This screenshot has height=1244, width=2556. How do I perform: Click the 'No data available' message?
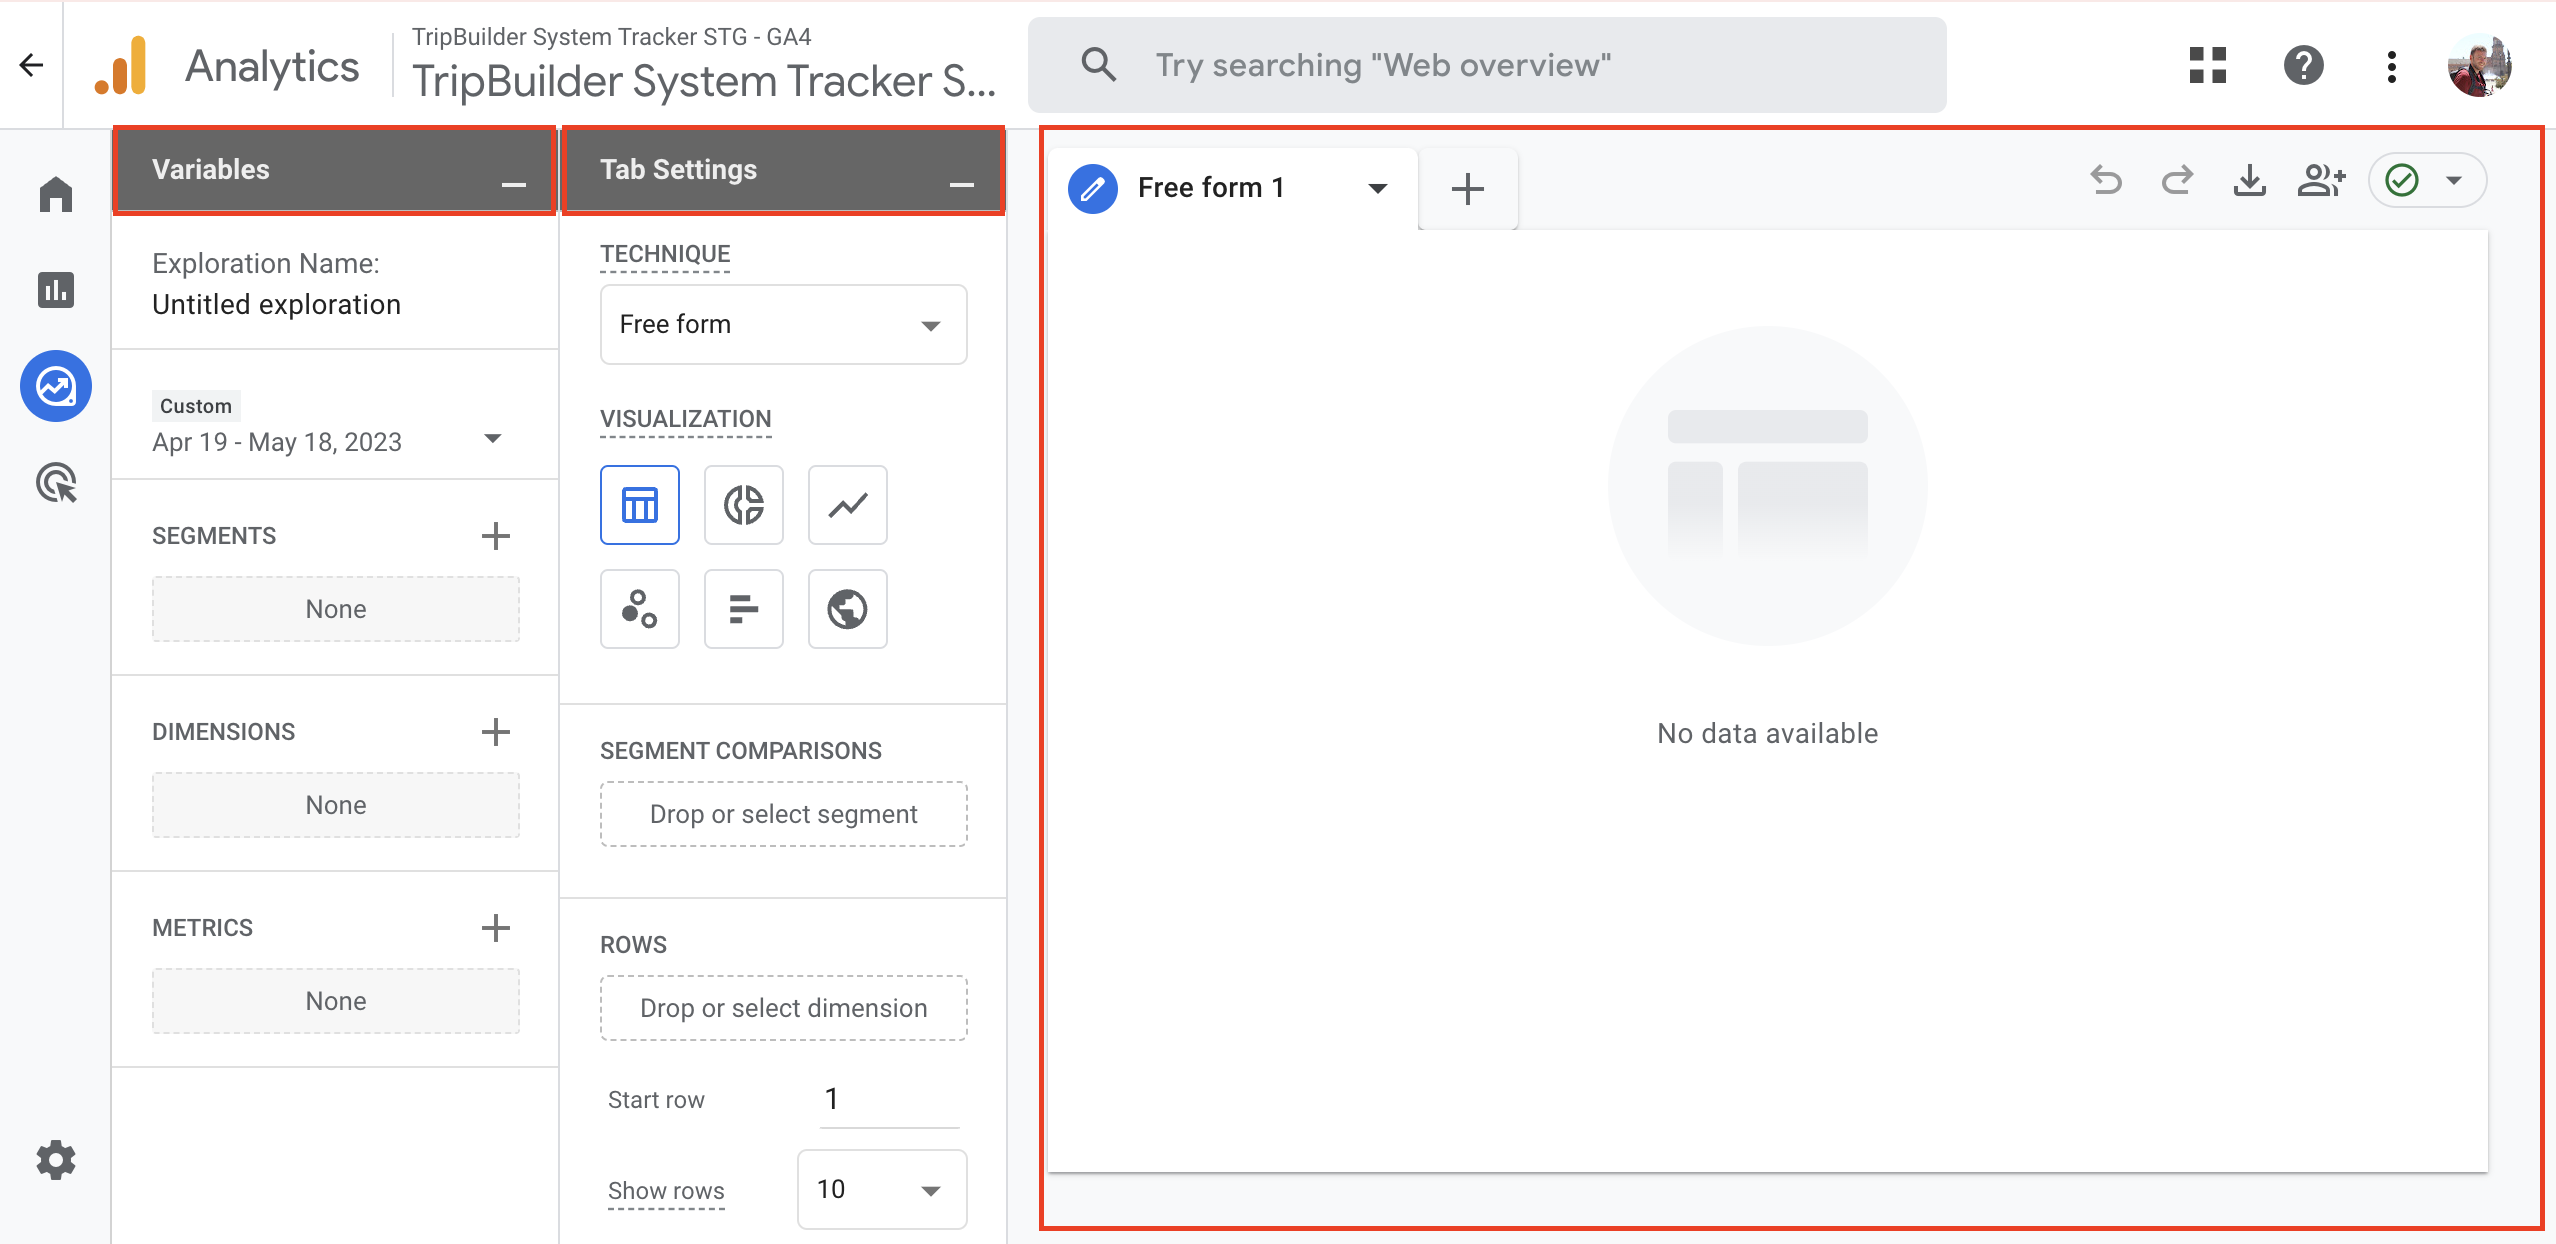point(1768,733)
